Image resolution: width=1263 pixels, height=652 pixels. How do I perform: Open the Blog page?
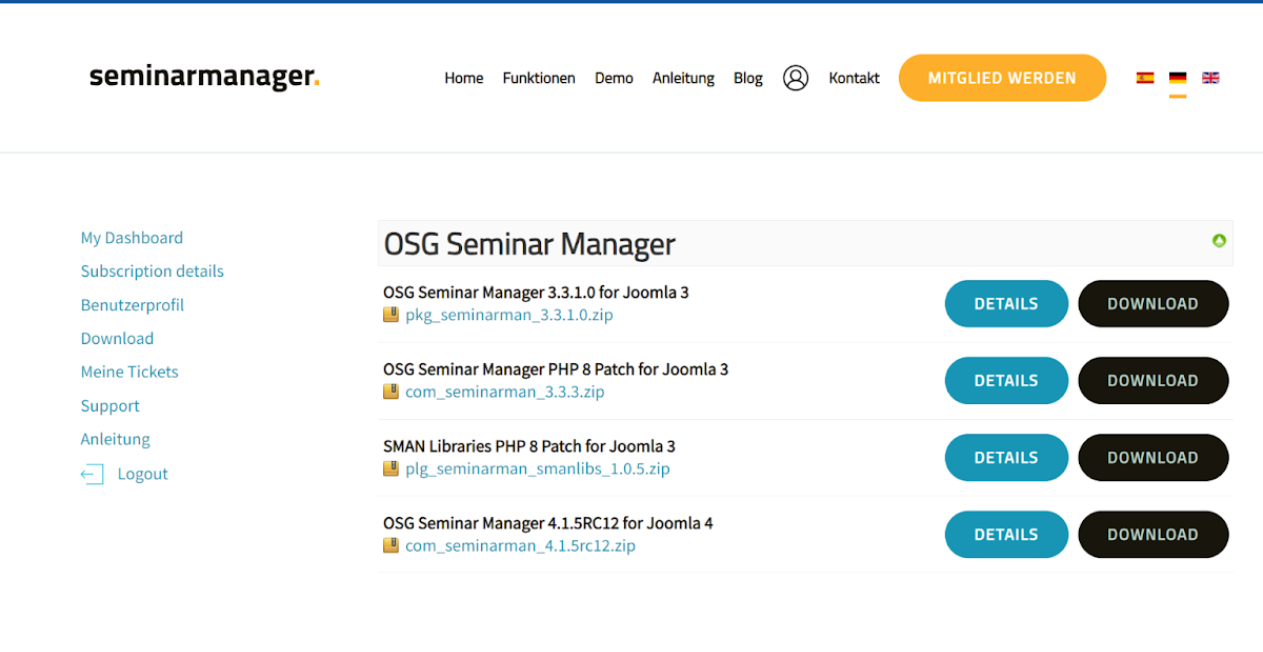click(748, 78)
